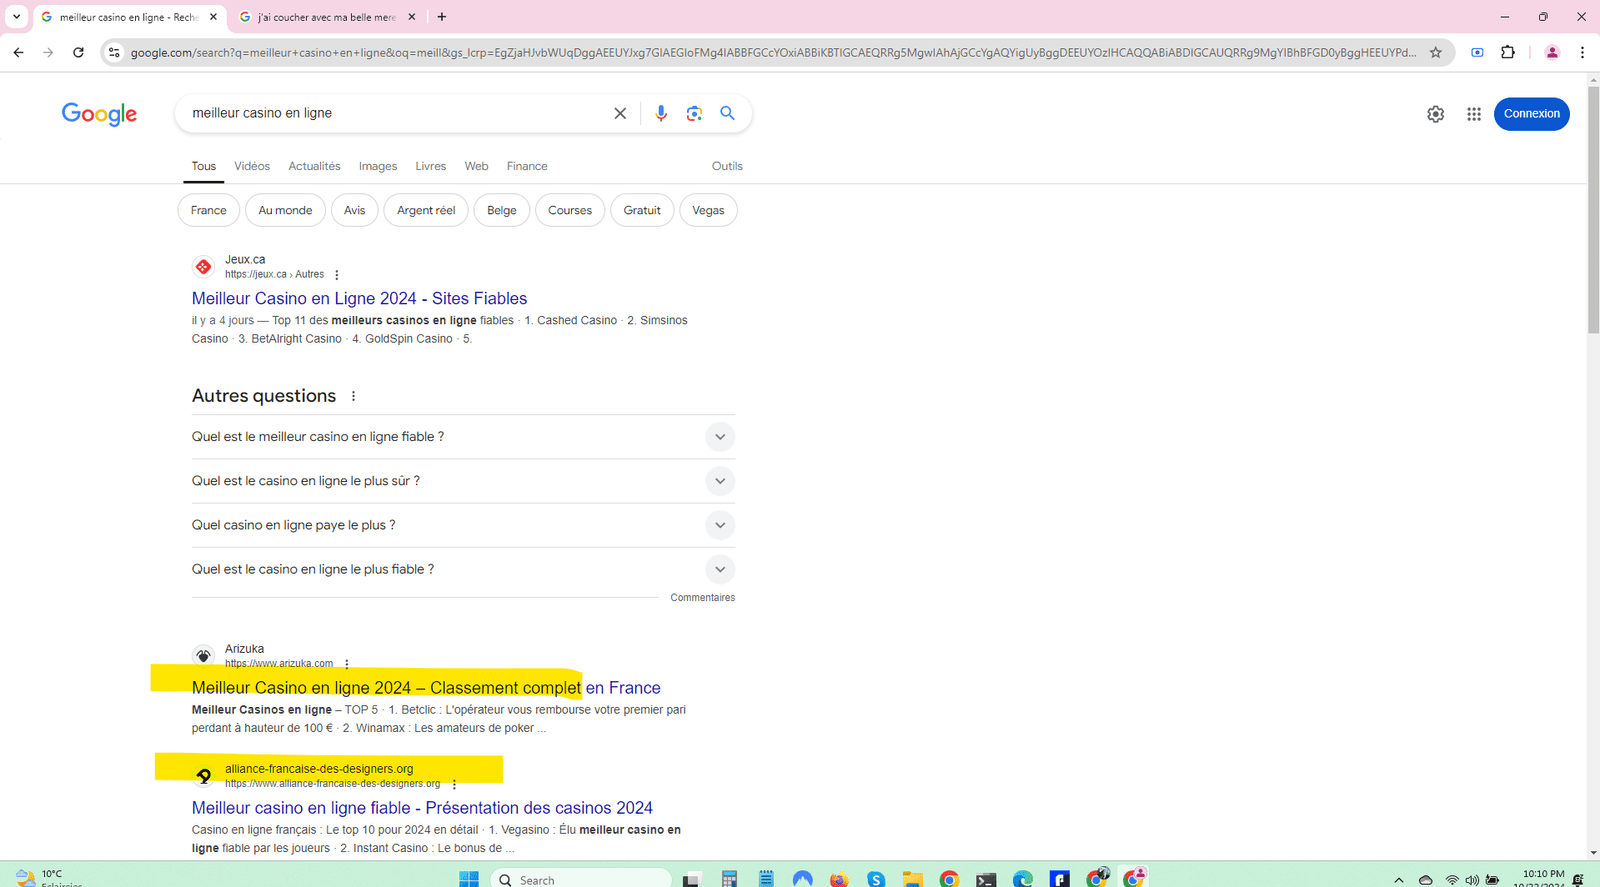The image size is (1600, 887).
Task: Open the Outils search tools
Action: [727, 166]
